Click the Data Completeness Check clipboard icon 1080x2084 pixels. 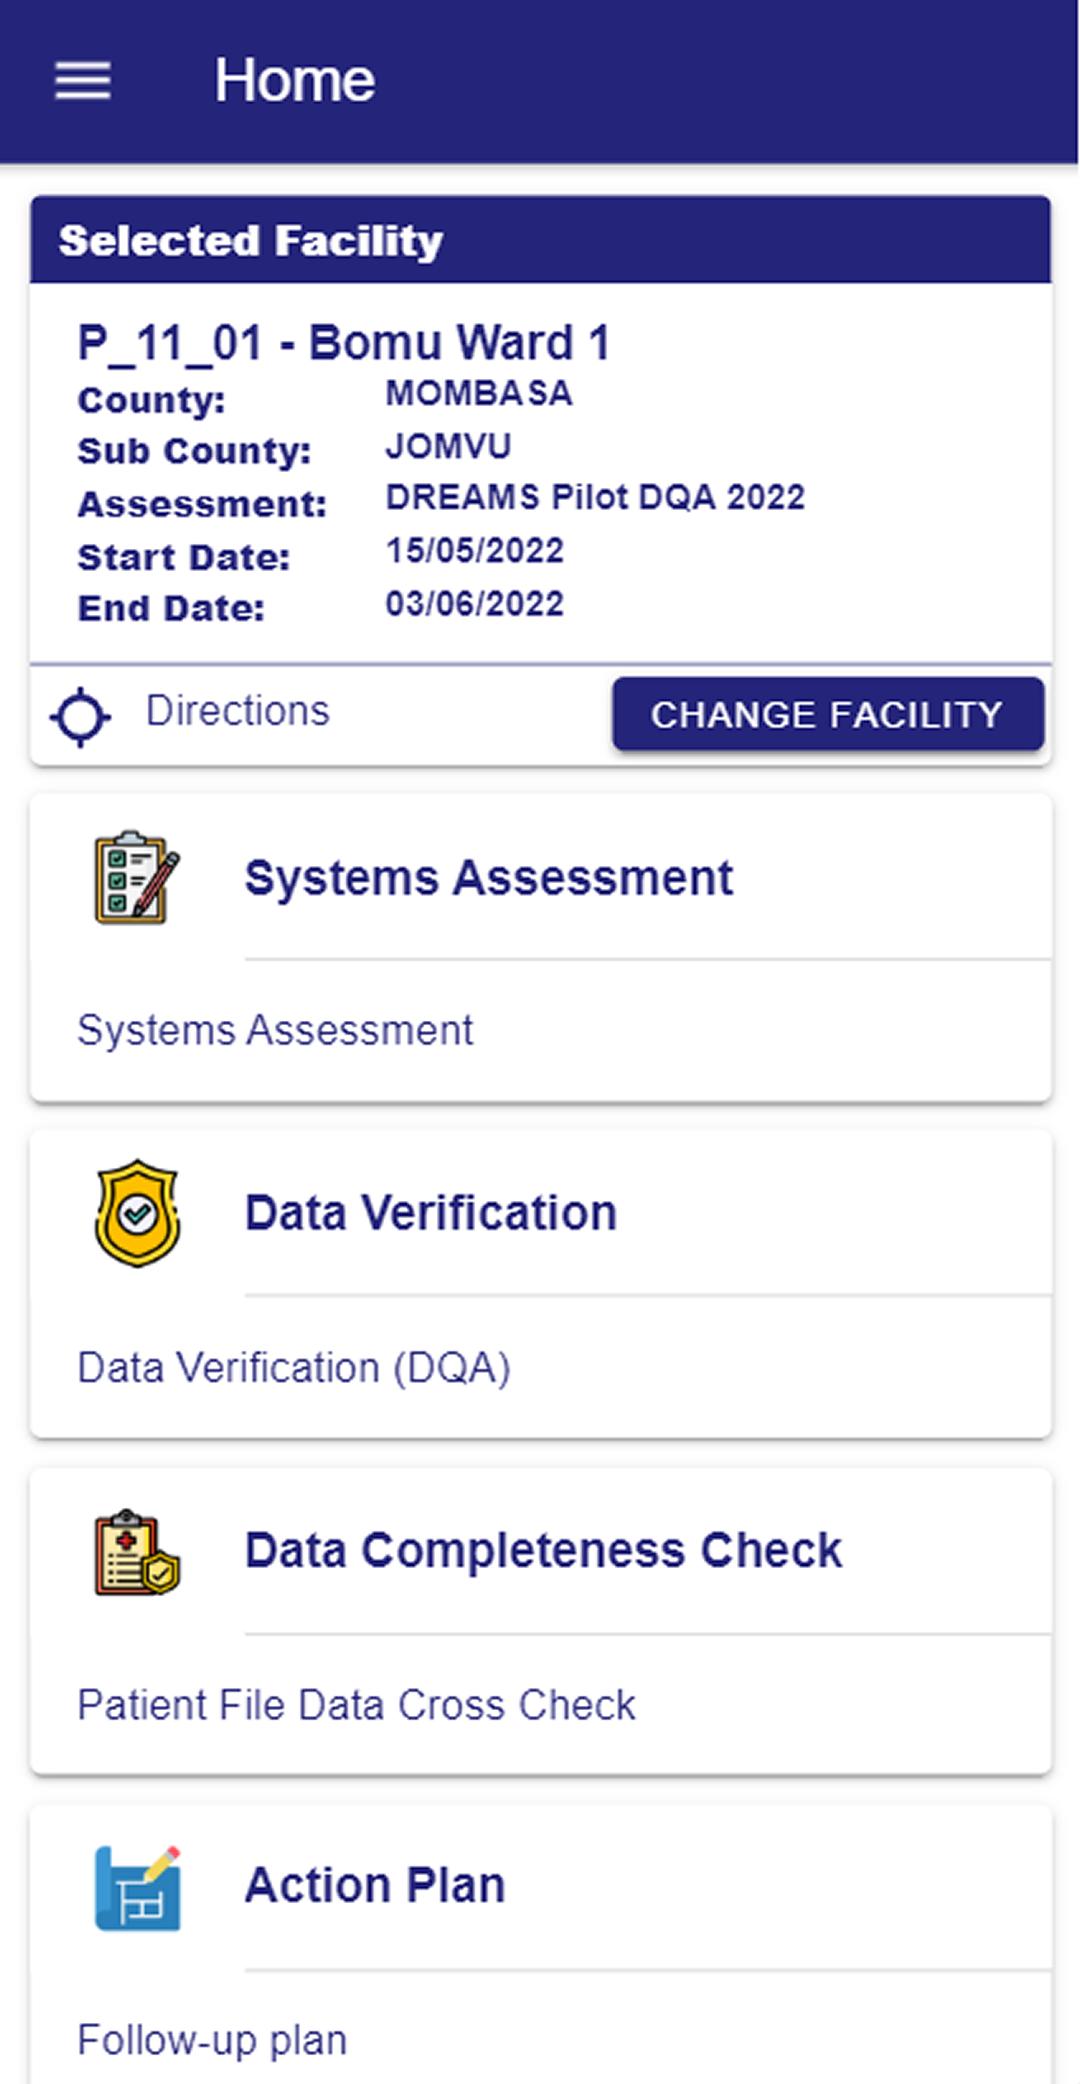[137, 1551]
